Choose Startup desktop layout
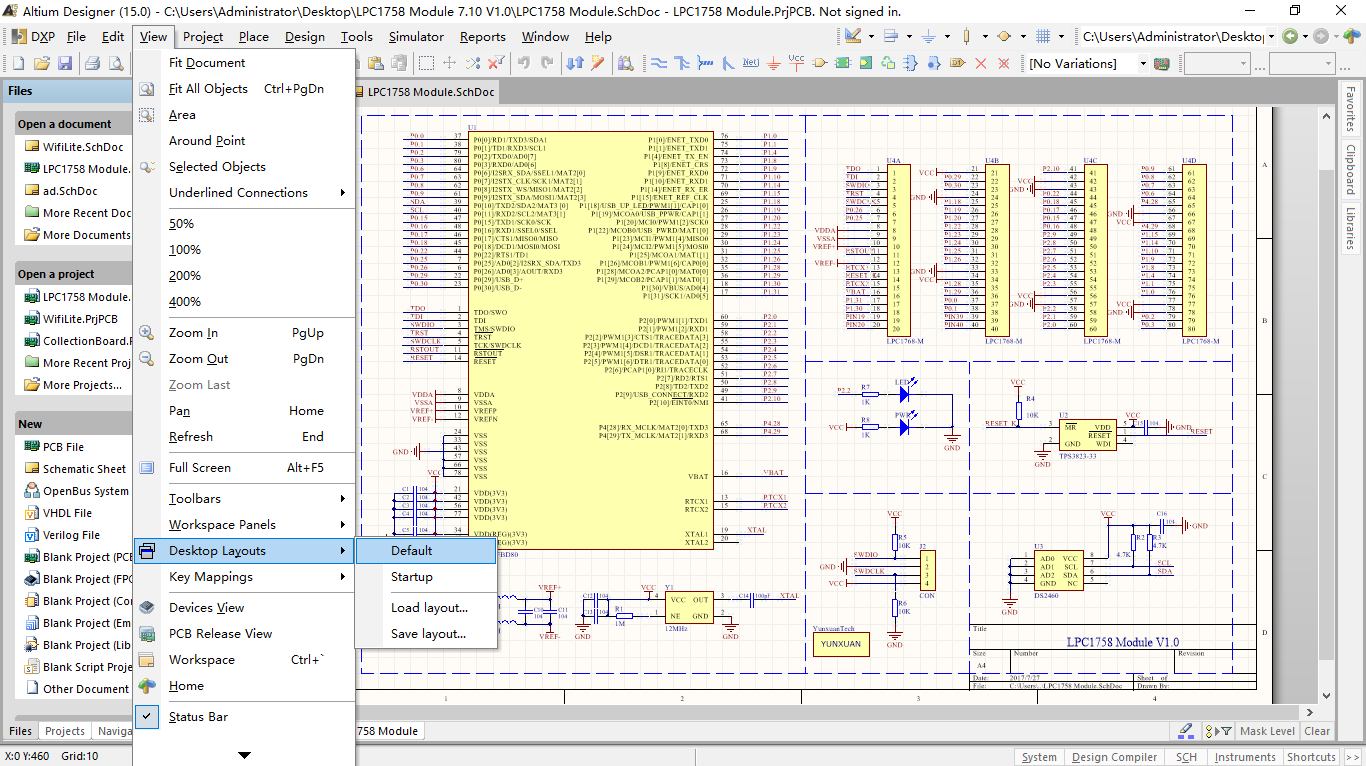1366x766 pixels. pyautogui.click(x=426, y=576)
